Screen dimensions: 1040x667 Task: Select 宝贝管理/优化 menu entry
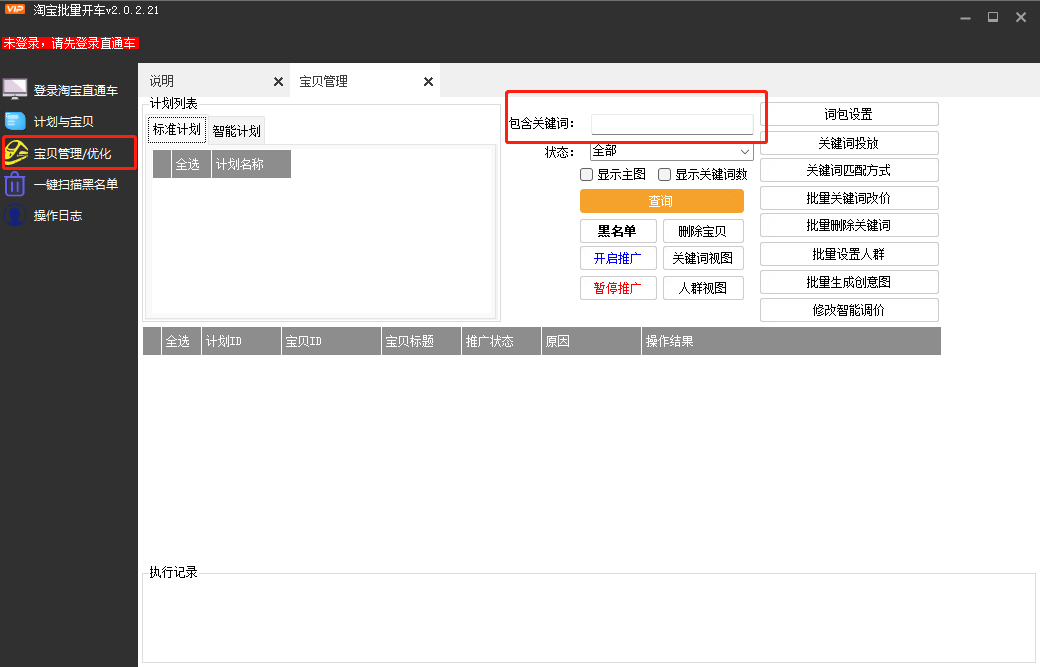72,153
